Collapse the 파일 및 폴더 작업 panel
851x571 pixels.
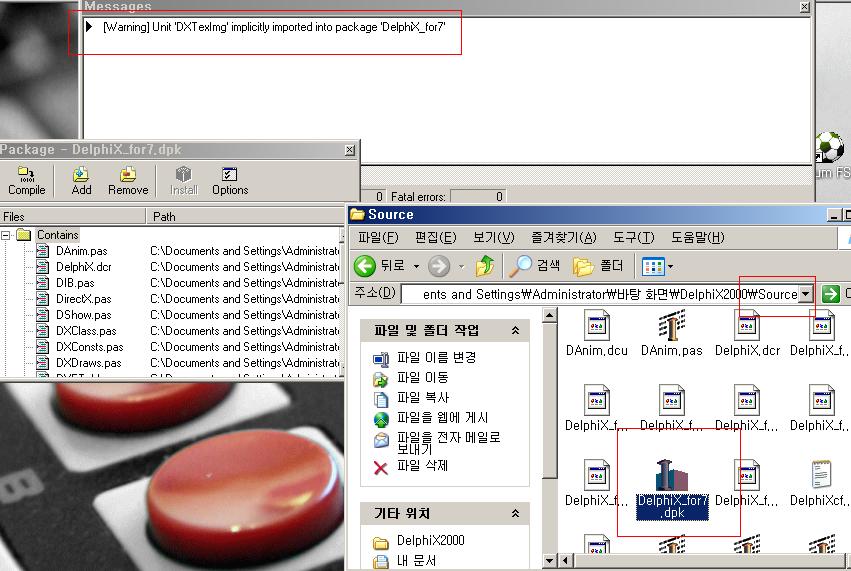(515, 331)
